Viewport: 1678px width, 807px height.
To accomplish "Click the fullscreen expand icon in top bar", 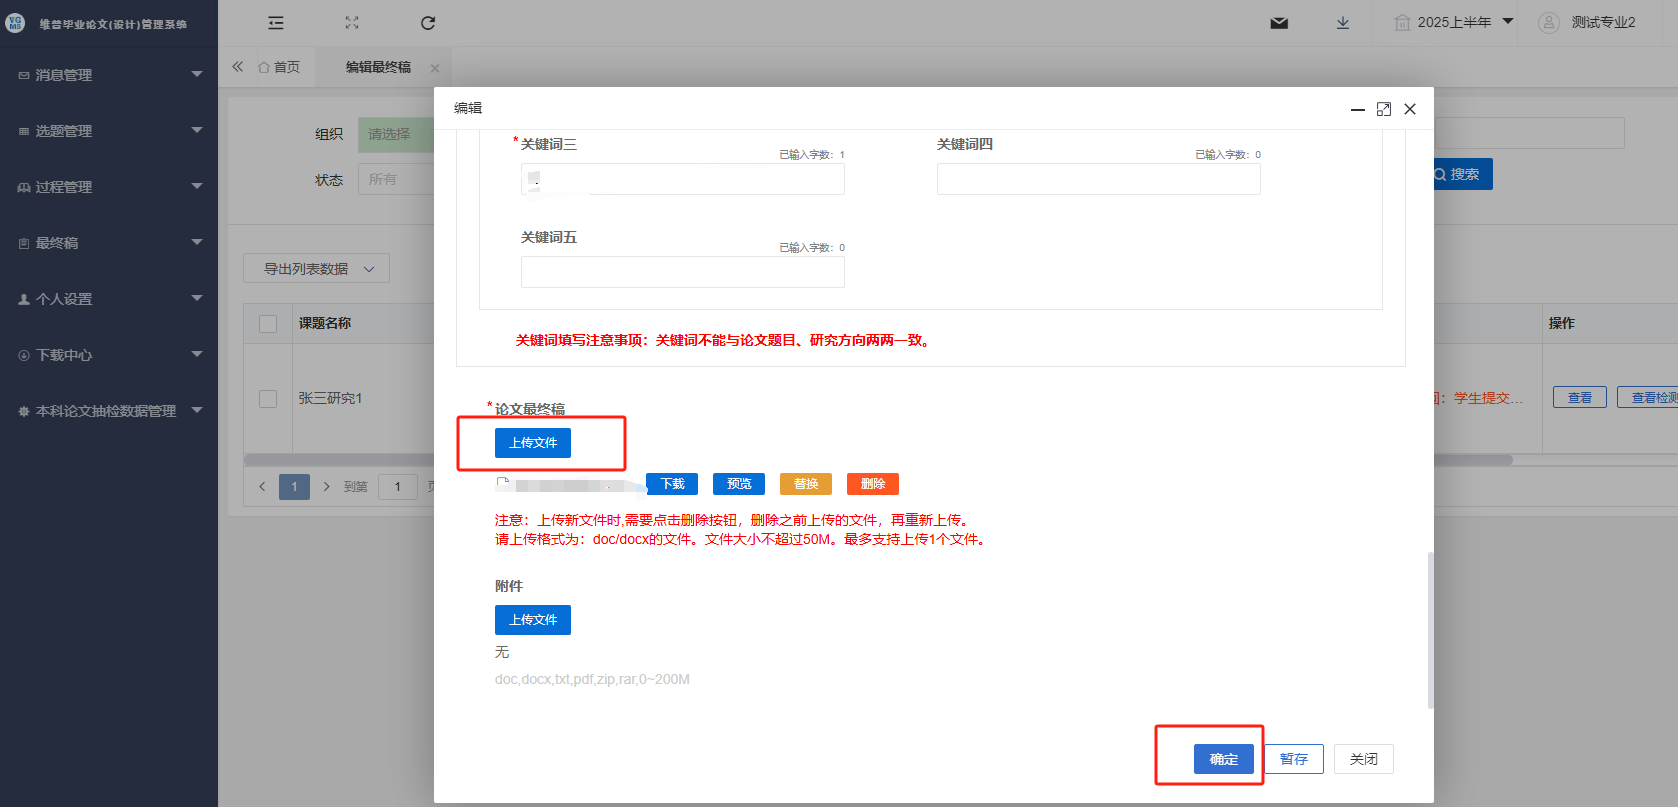I will coord(352,23).
